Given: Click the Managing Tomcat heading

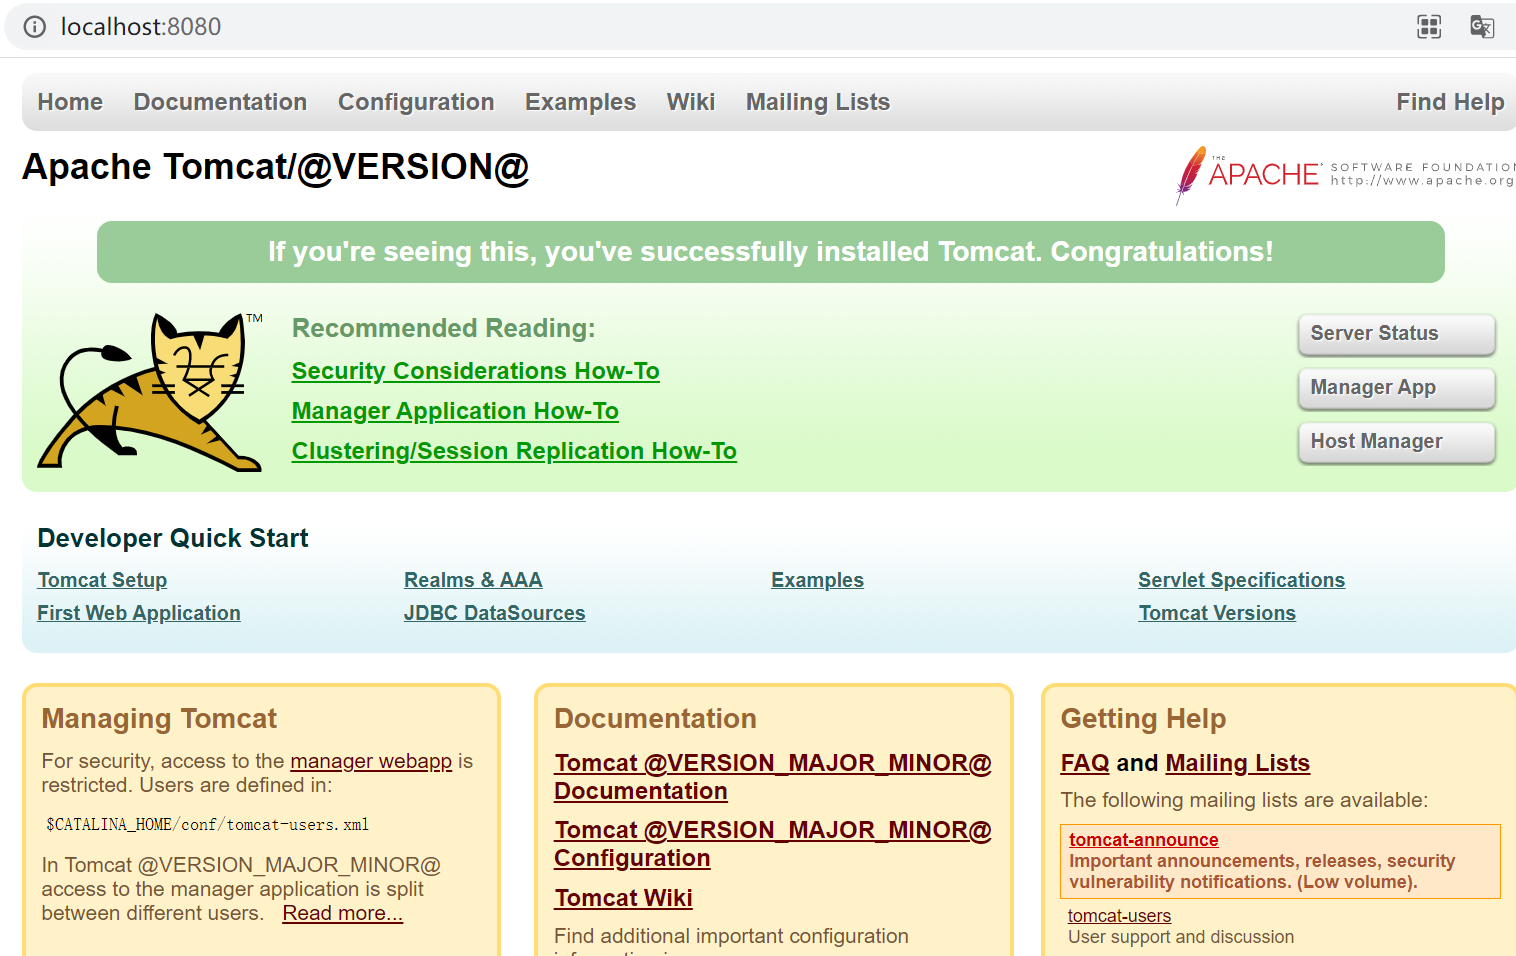Looking at the screenshot, I should click(x=160, y=719).
